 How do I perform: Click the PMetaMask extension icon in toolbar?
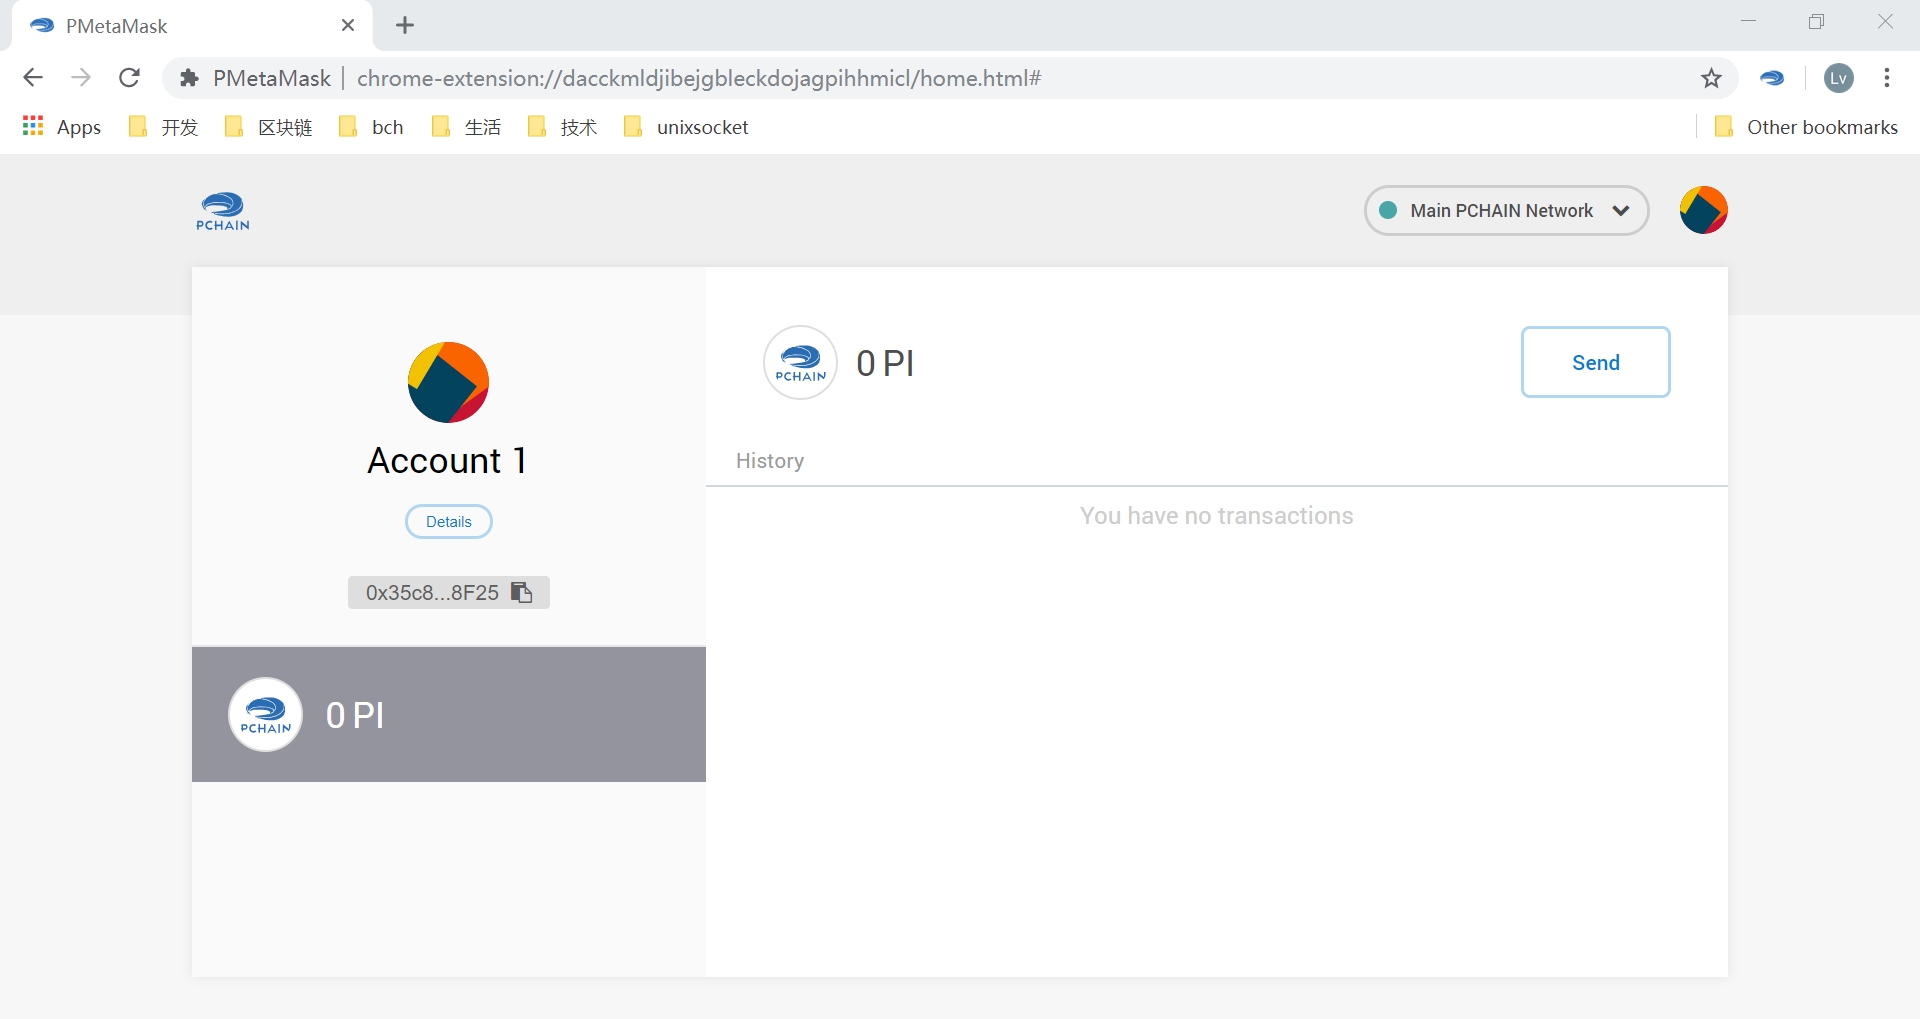(1772, 78)
